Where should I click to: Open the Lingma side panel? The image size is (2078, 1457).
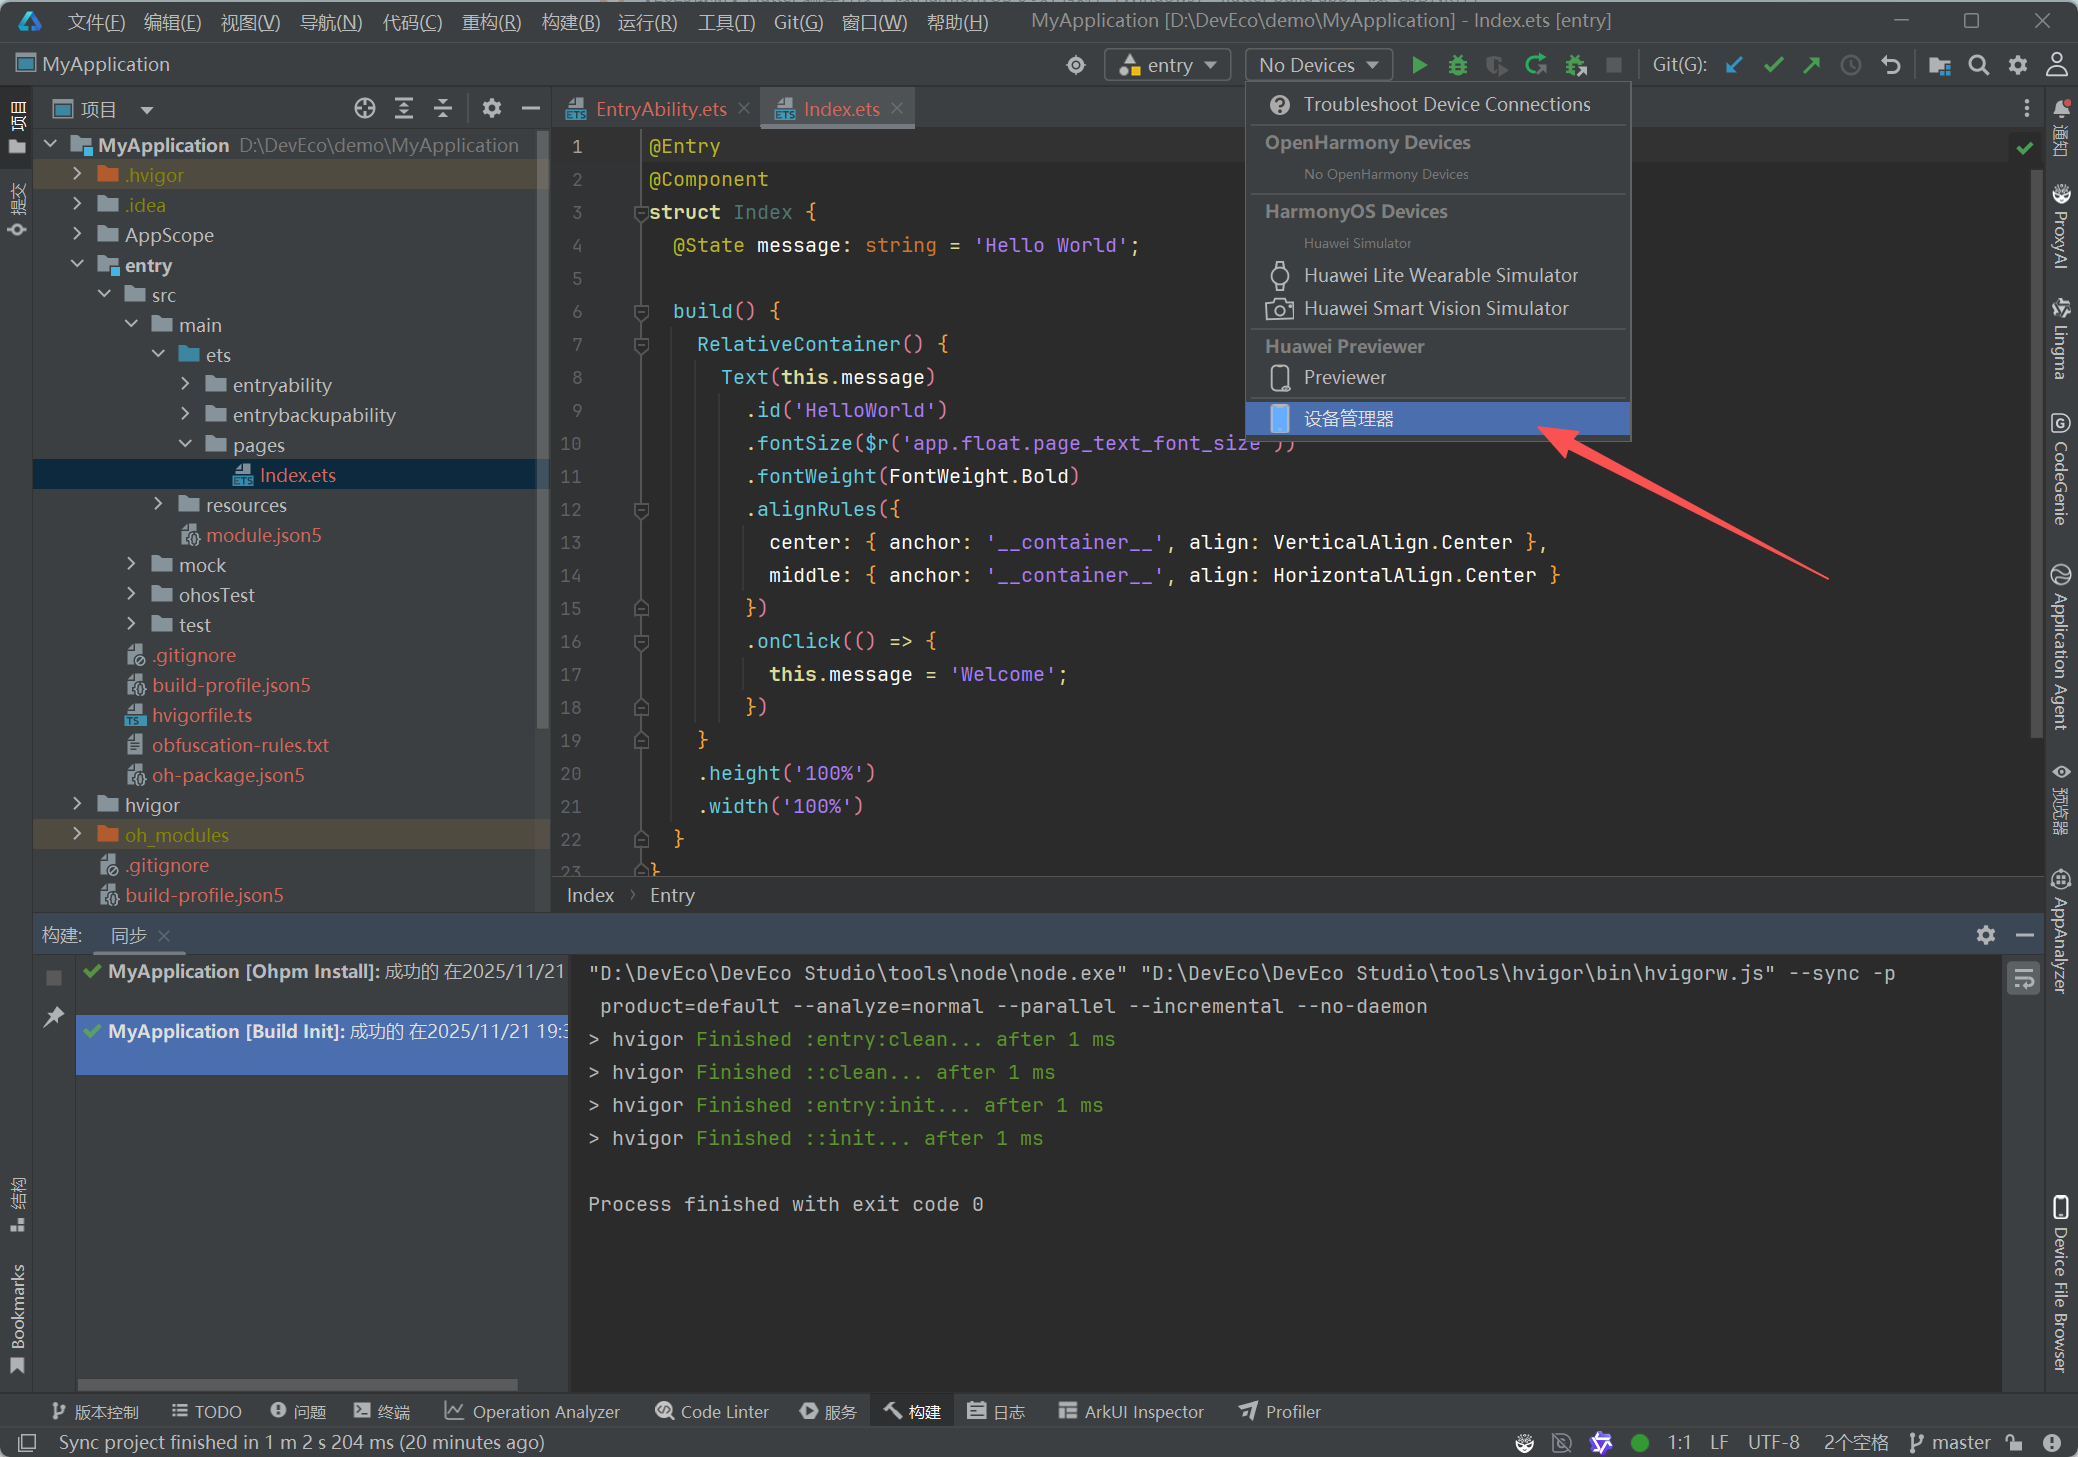2061,339
